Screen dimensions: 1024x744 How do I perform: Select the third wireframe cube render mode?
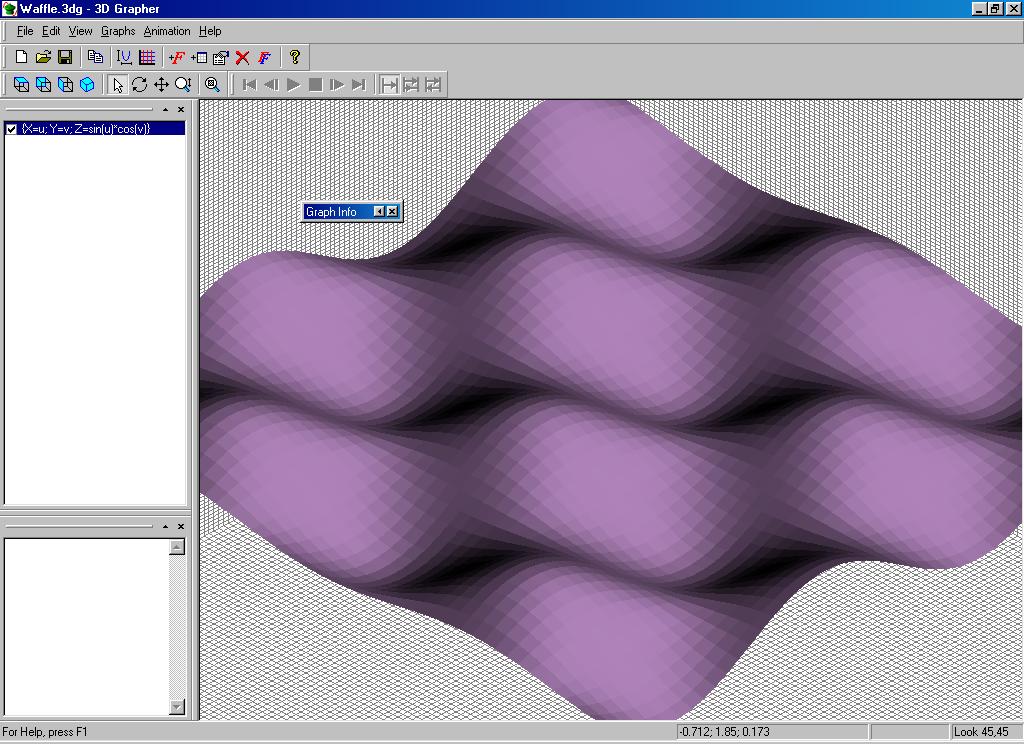point(65,84)
